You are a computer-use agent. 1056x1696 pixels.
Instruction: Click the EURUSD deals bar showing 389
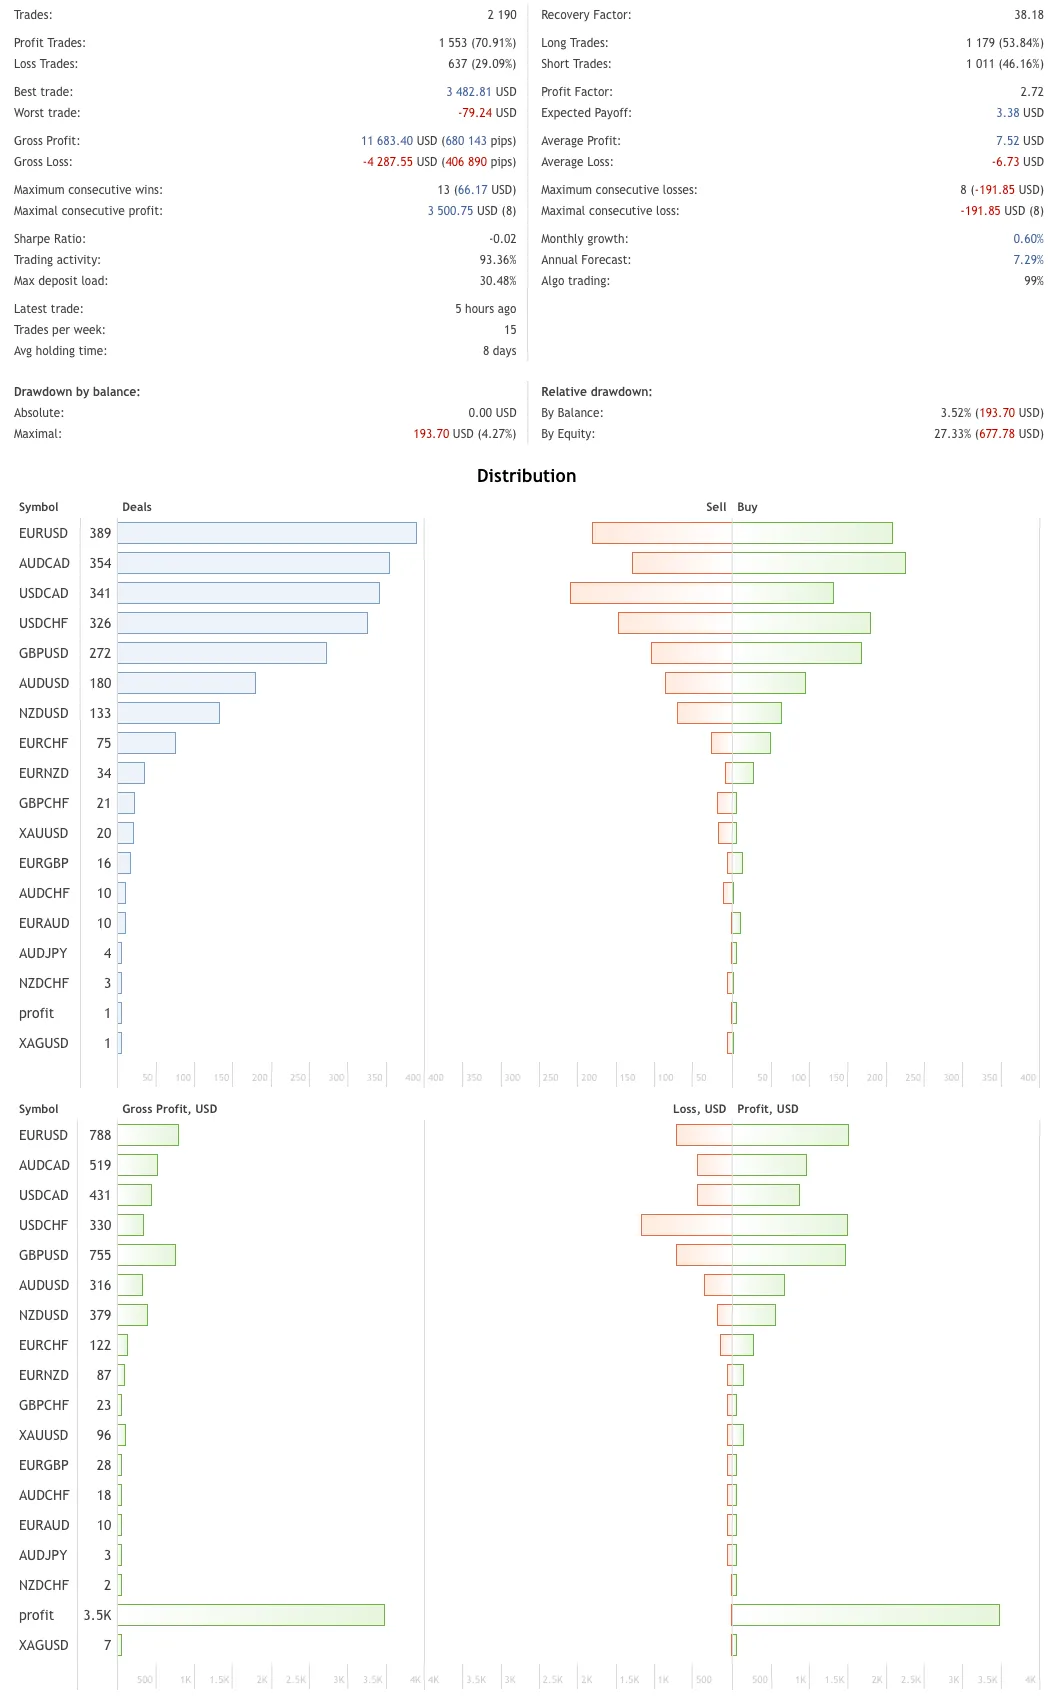click(267, 533)
